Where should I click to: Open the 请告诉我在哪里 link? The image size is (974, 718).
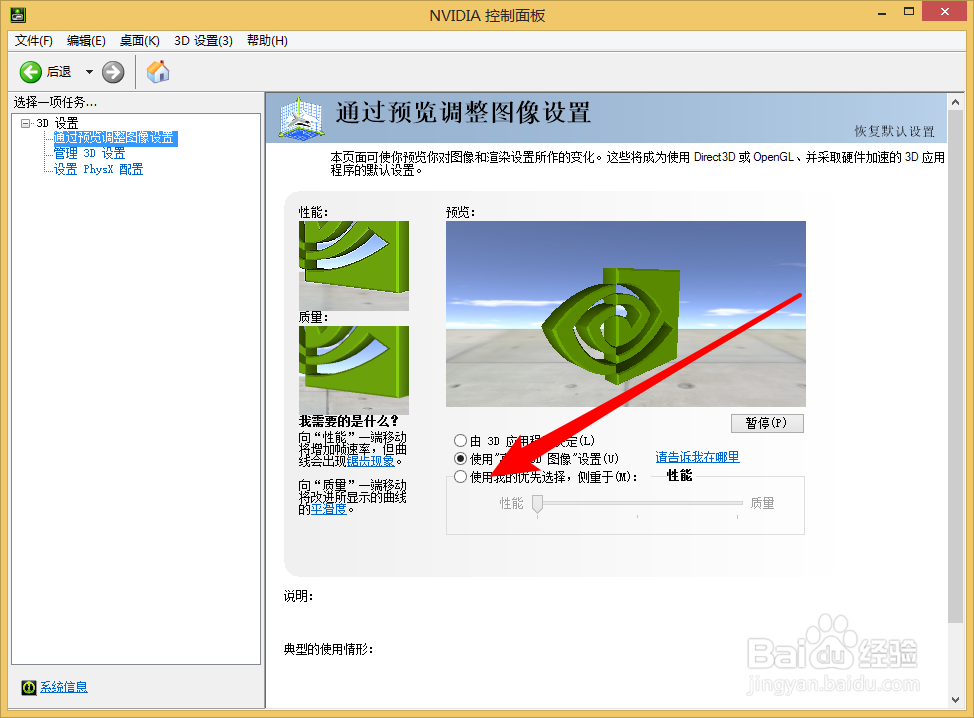698,457
